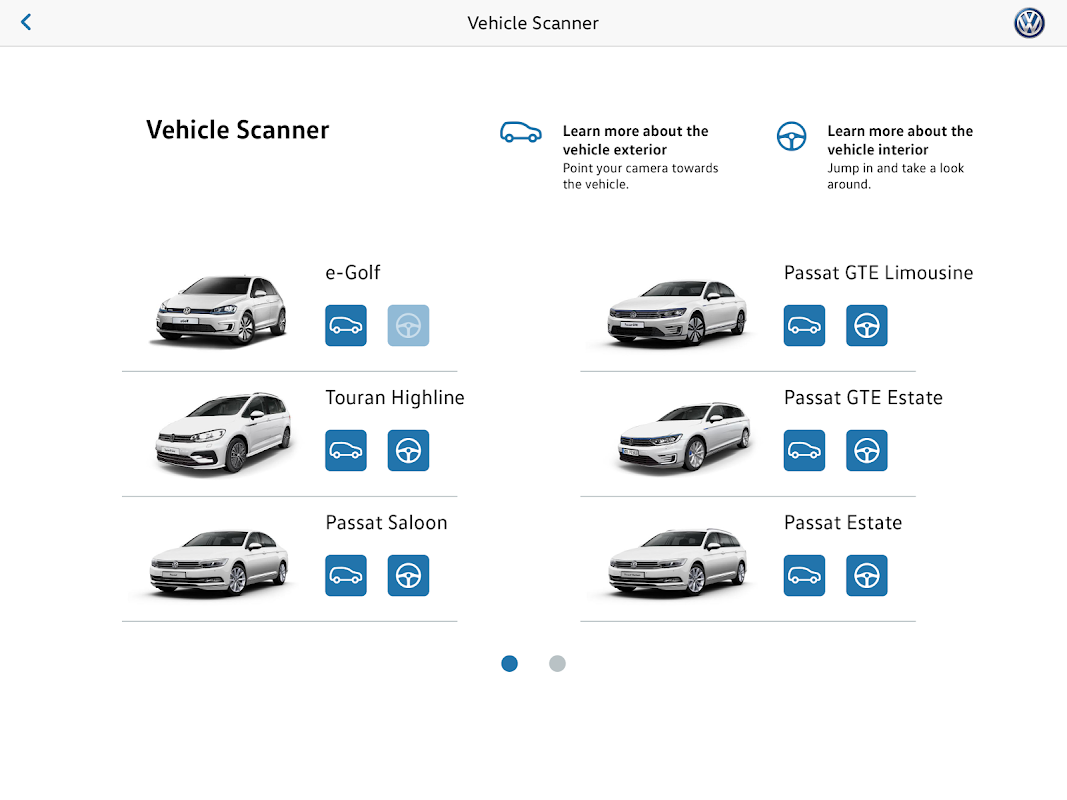Click 'Jump in and take a look around.'

tap(896, 176)
